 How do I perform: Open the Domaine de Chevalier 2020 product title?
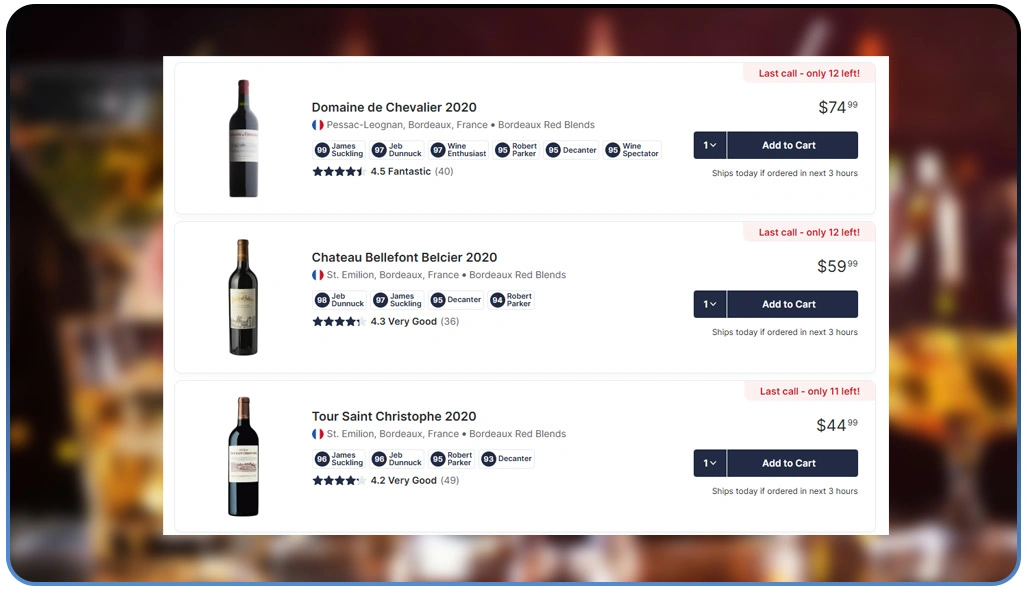pos(394,107)
